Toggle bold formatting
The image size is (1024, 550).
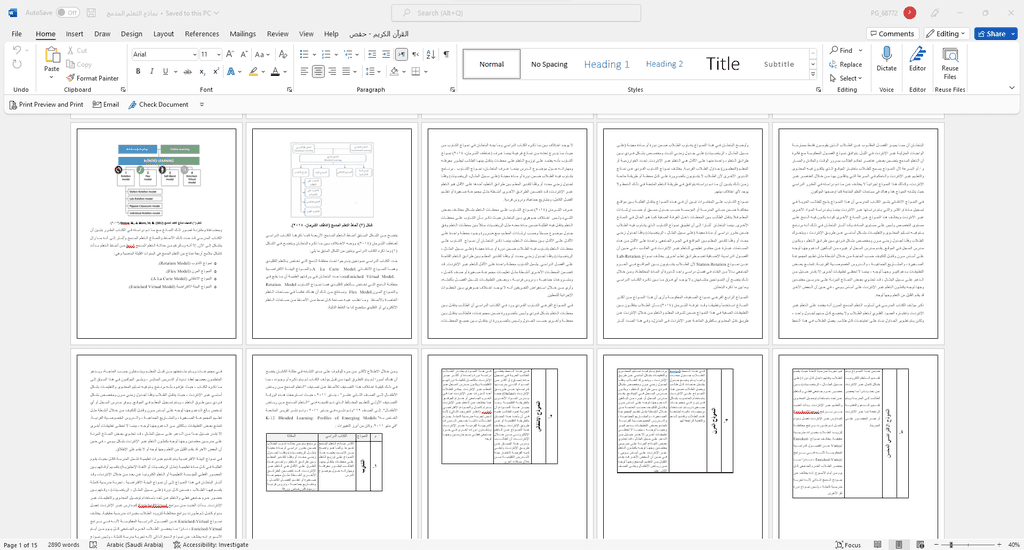(138, 72)
